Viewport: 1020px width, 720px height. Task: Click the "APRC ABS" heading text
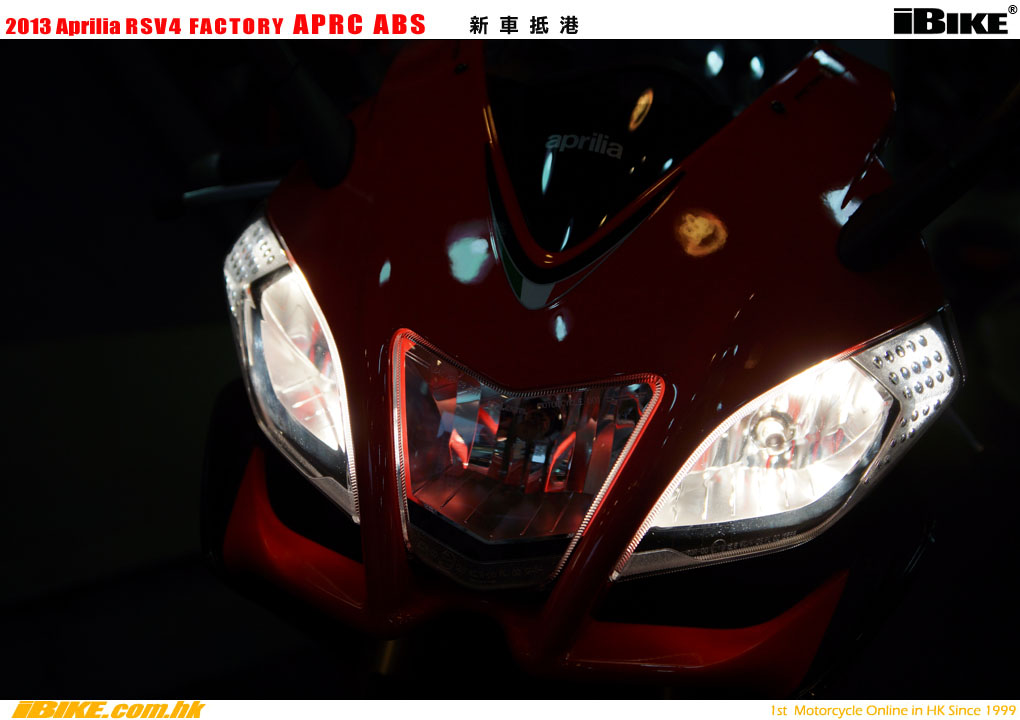359,25
